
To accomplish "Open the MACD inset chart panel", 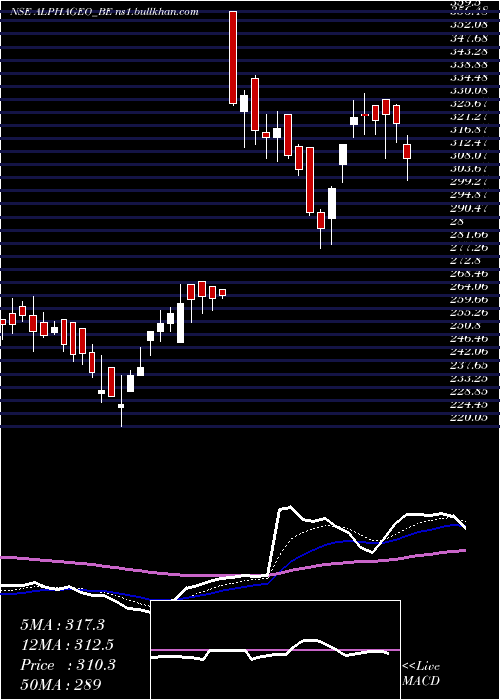I will point(275,650).
